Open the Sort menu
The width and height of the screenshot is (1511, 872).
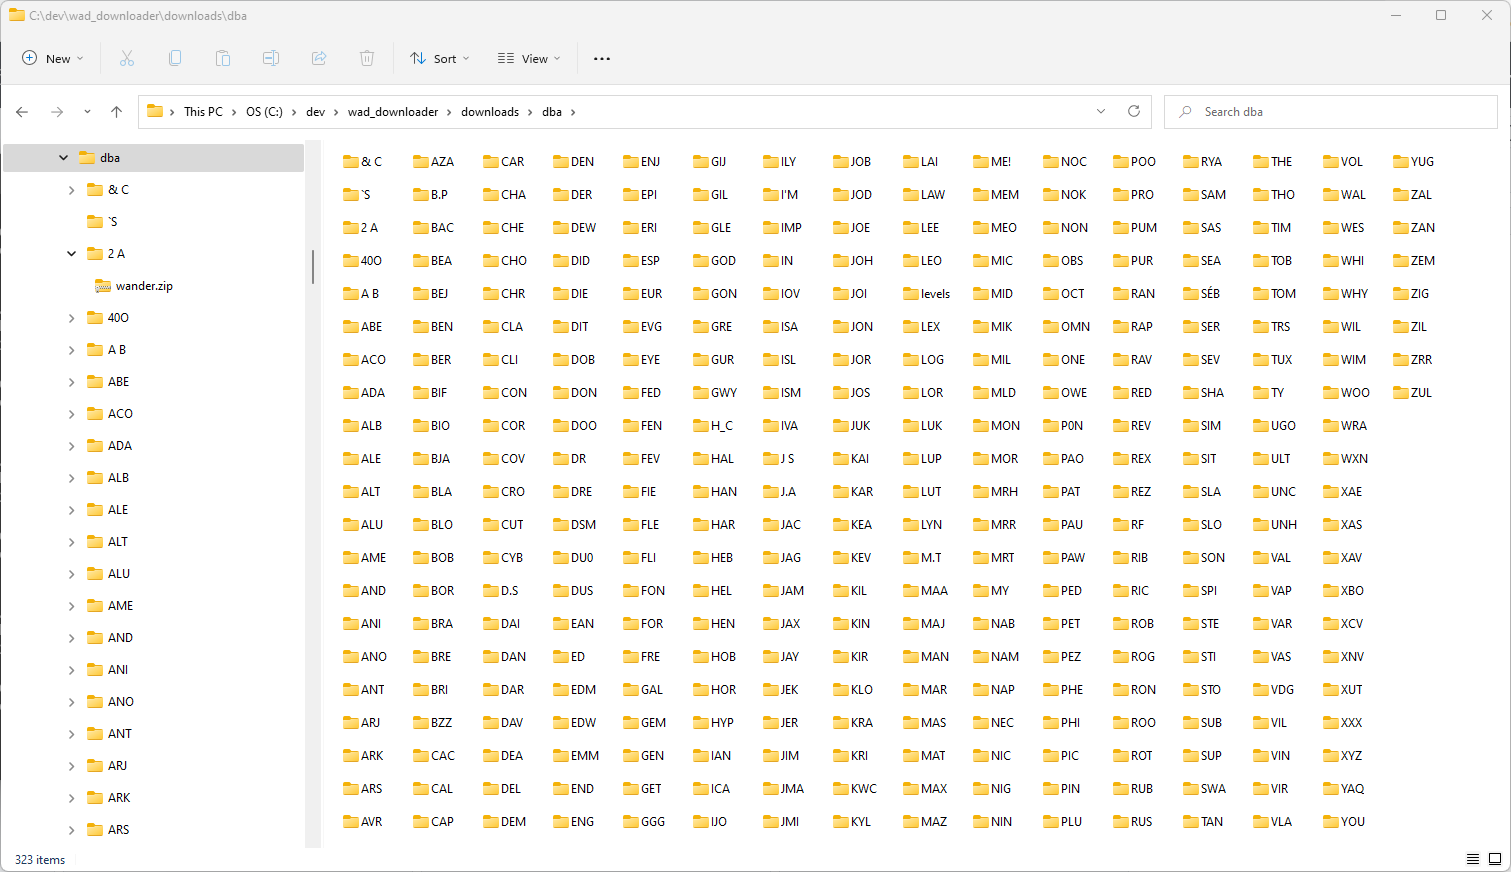pos(440,58)
